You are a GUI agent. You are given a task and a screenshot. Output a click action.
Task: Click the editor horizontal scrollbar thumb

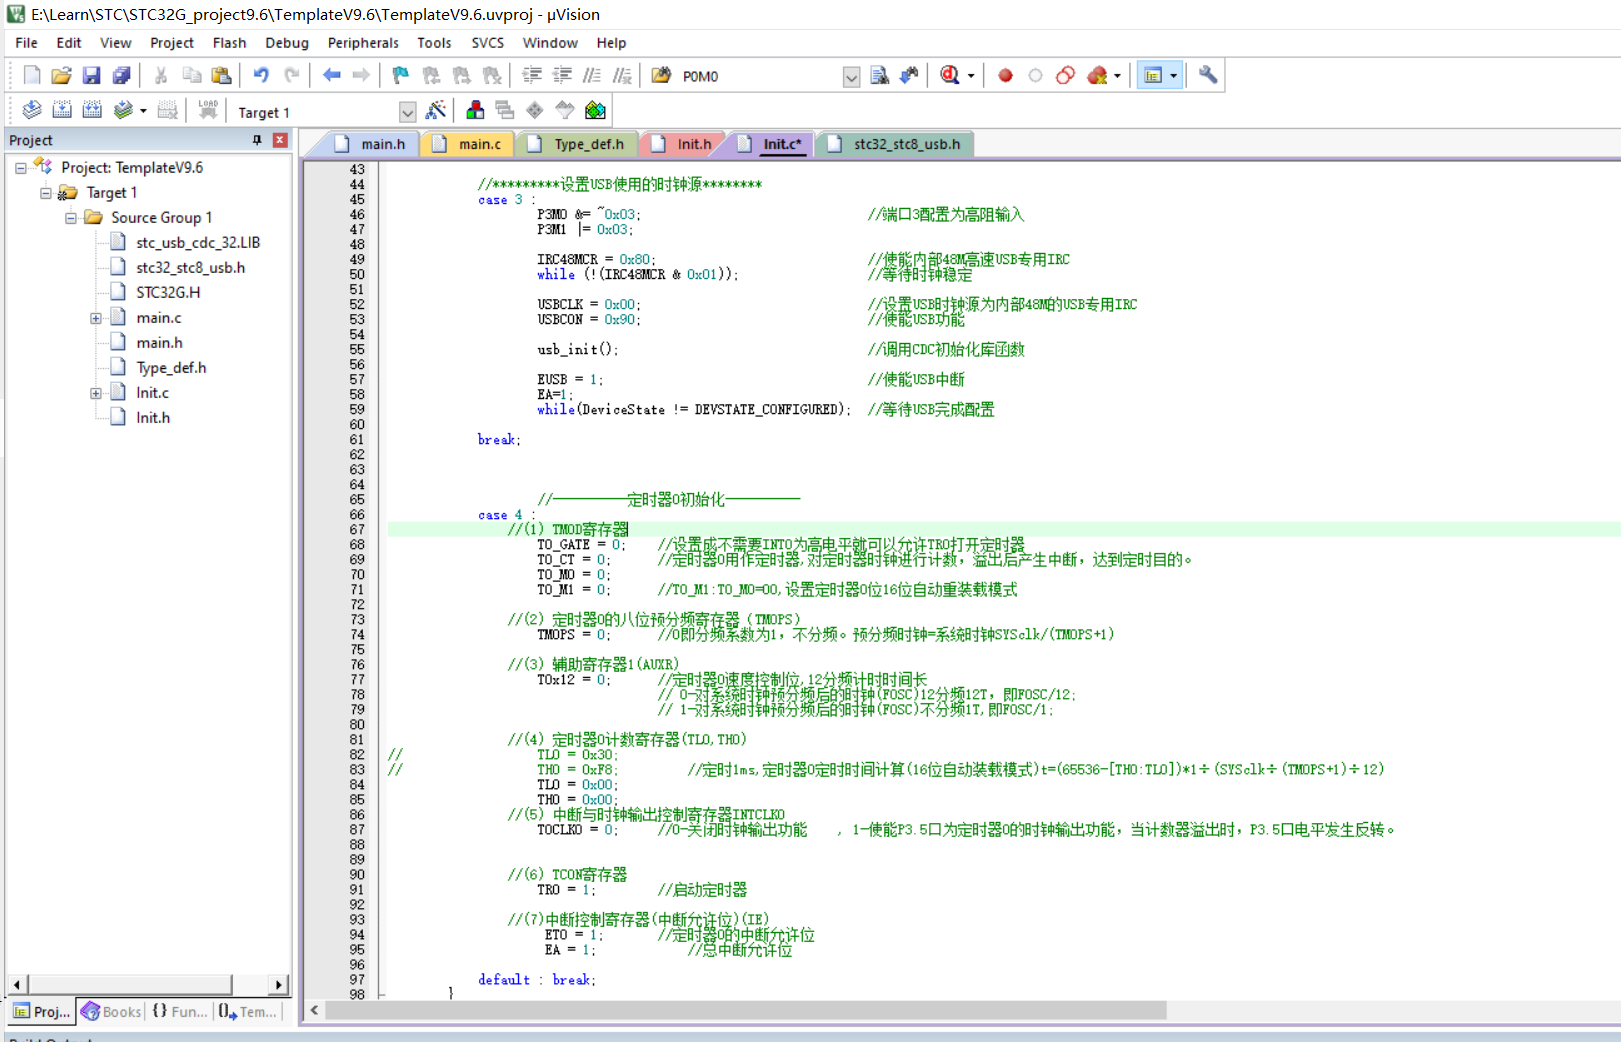pos(746,1011)
